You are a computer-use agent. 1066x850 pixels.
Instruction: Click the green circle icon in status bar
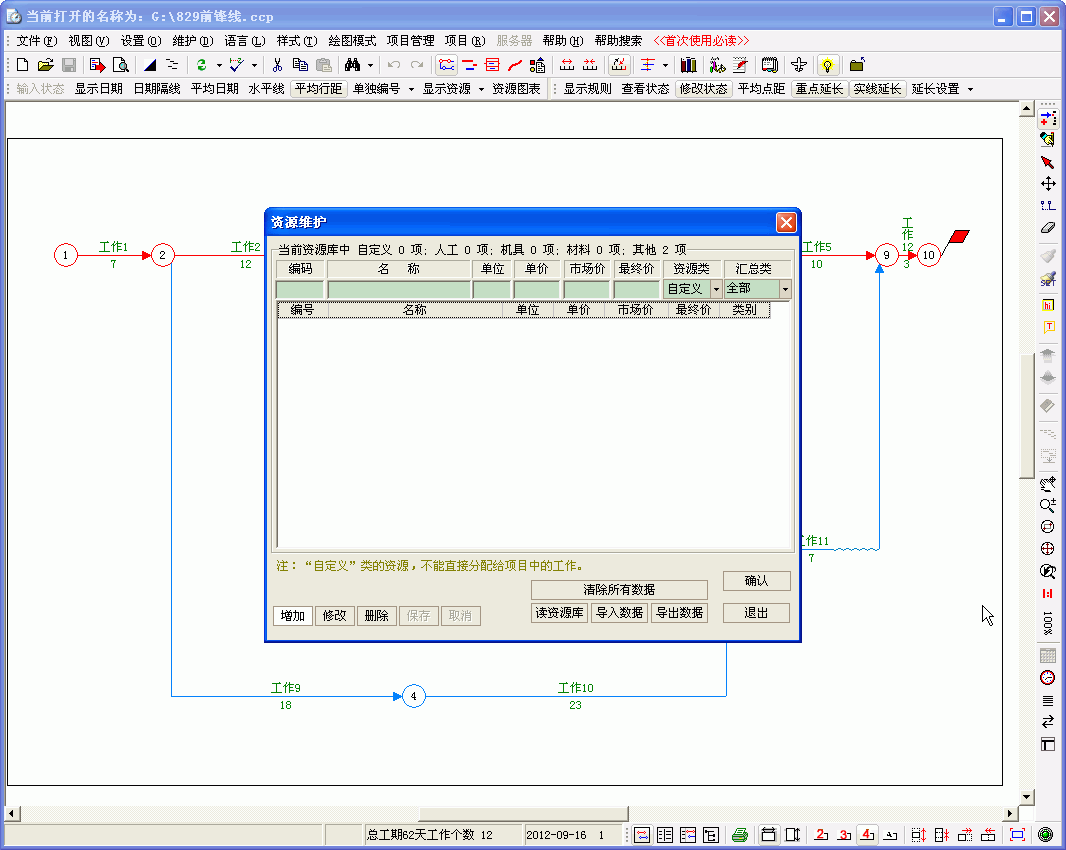pos(1046,835)
